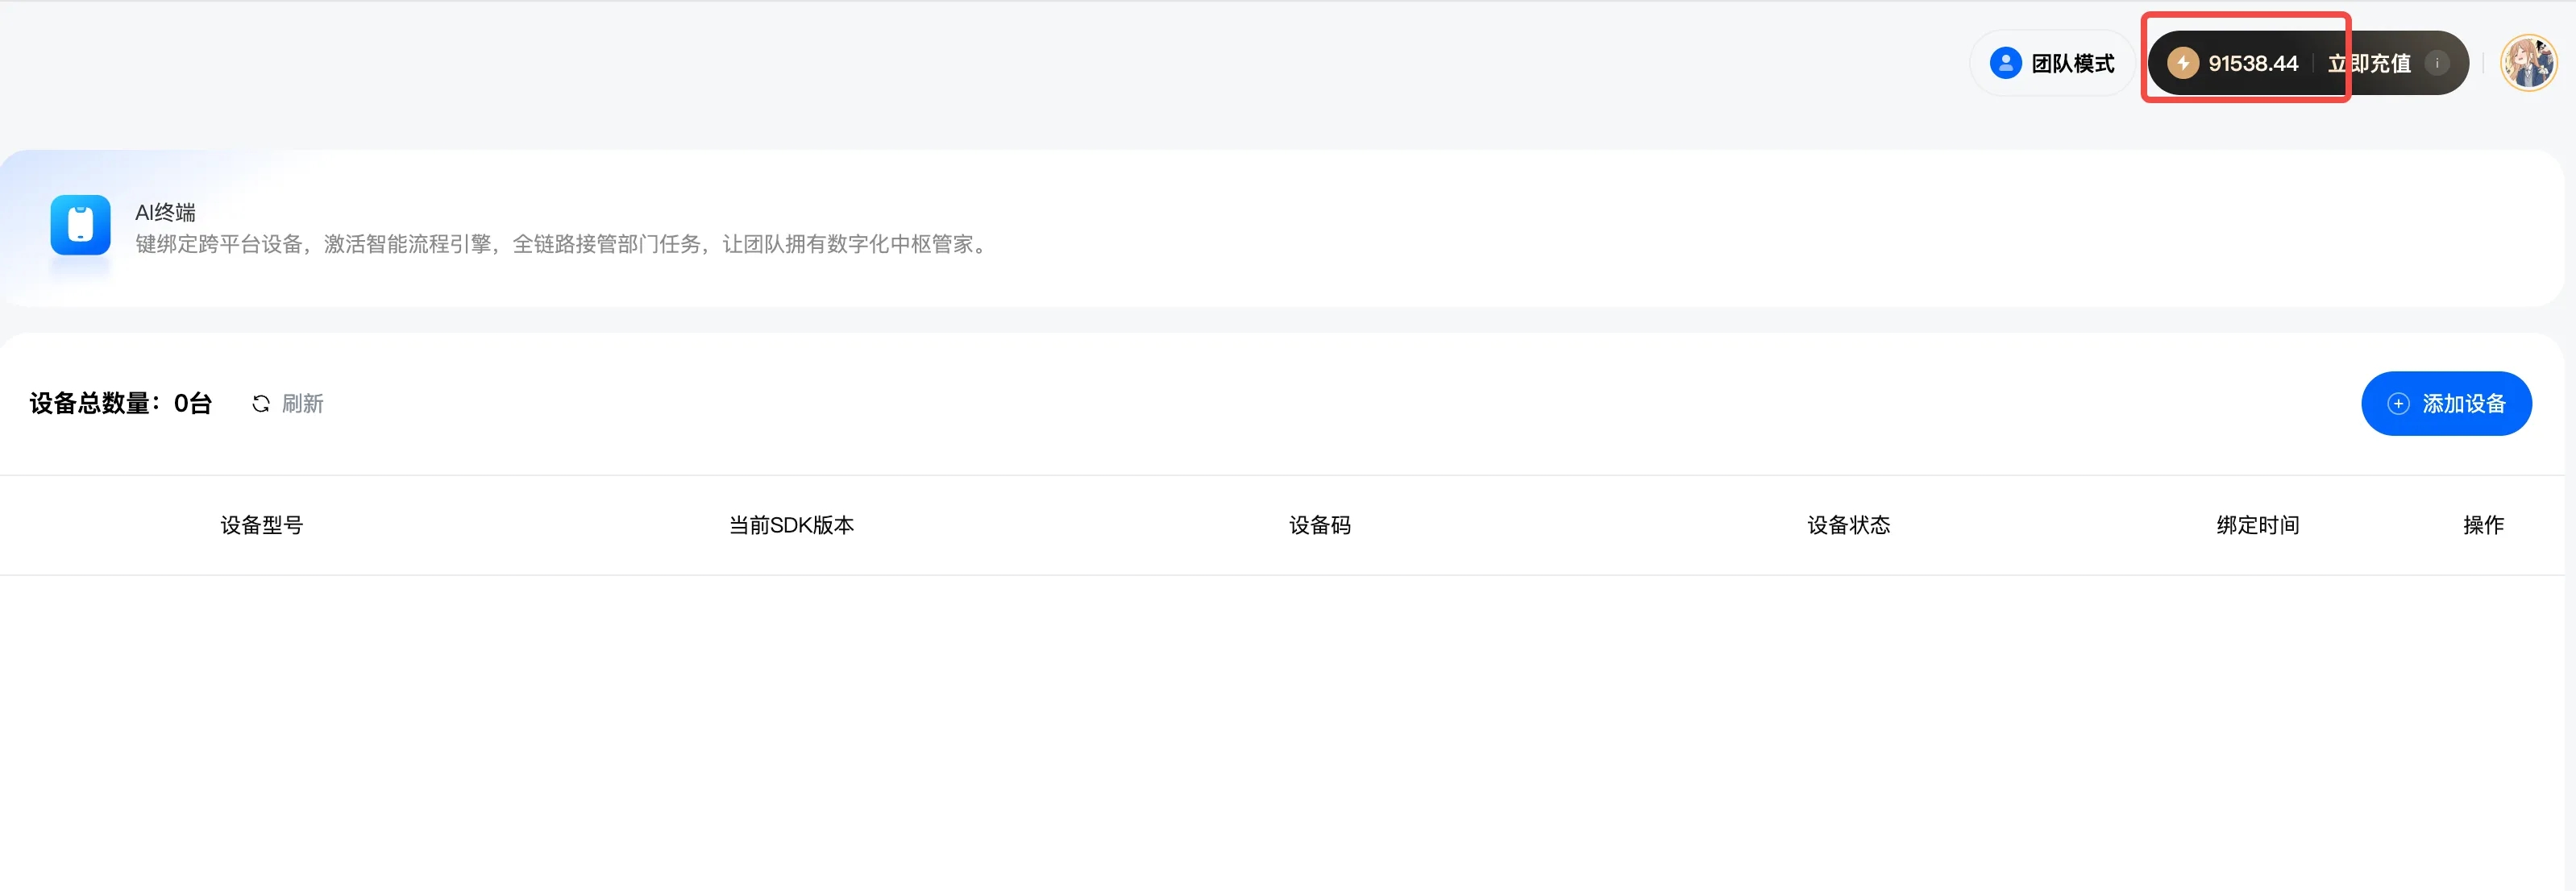Toggle the 团队模式 team mode label
Image resolution: width=2576 pixels, height=891 pixels.
(x=2072, y=64)
